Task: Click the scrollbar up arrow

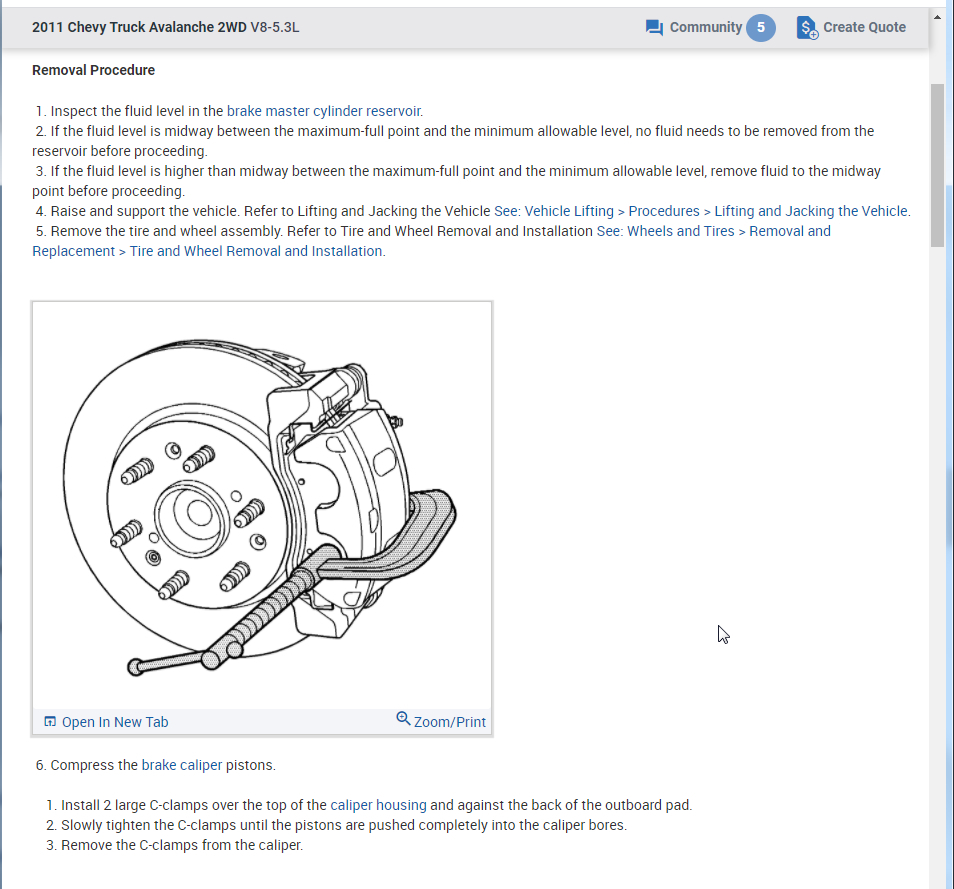Action: tap(937, 17)
